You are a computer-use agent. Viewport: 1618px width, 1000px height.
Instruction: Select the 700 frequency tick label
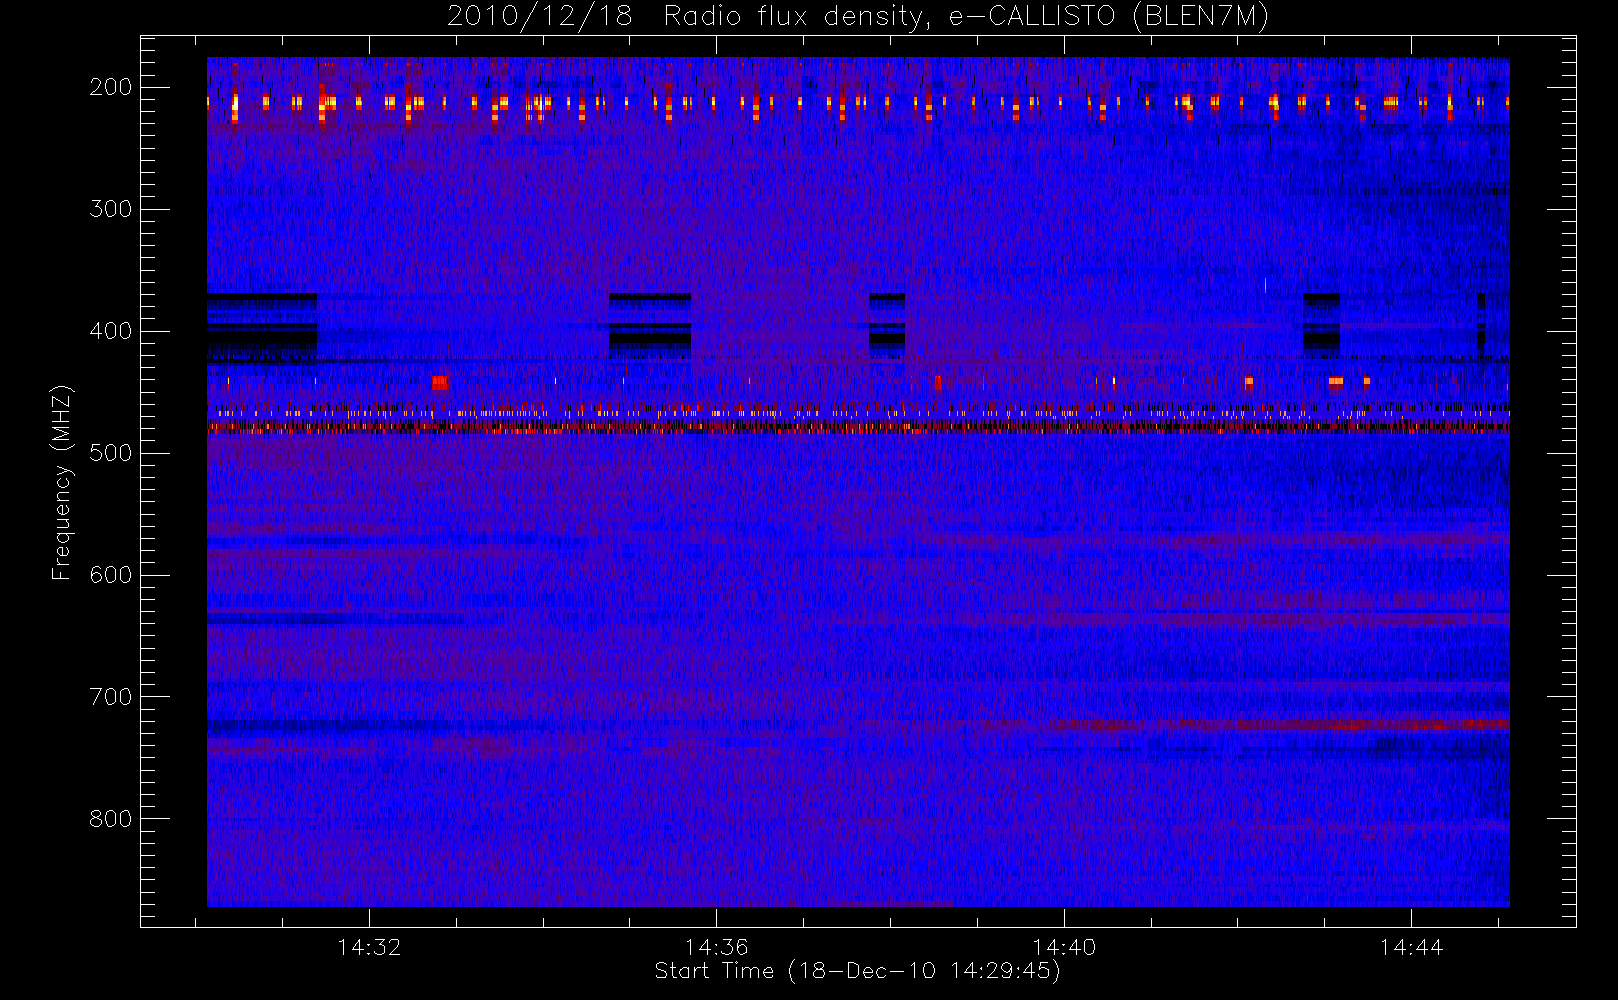(111, 697)
